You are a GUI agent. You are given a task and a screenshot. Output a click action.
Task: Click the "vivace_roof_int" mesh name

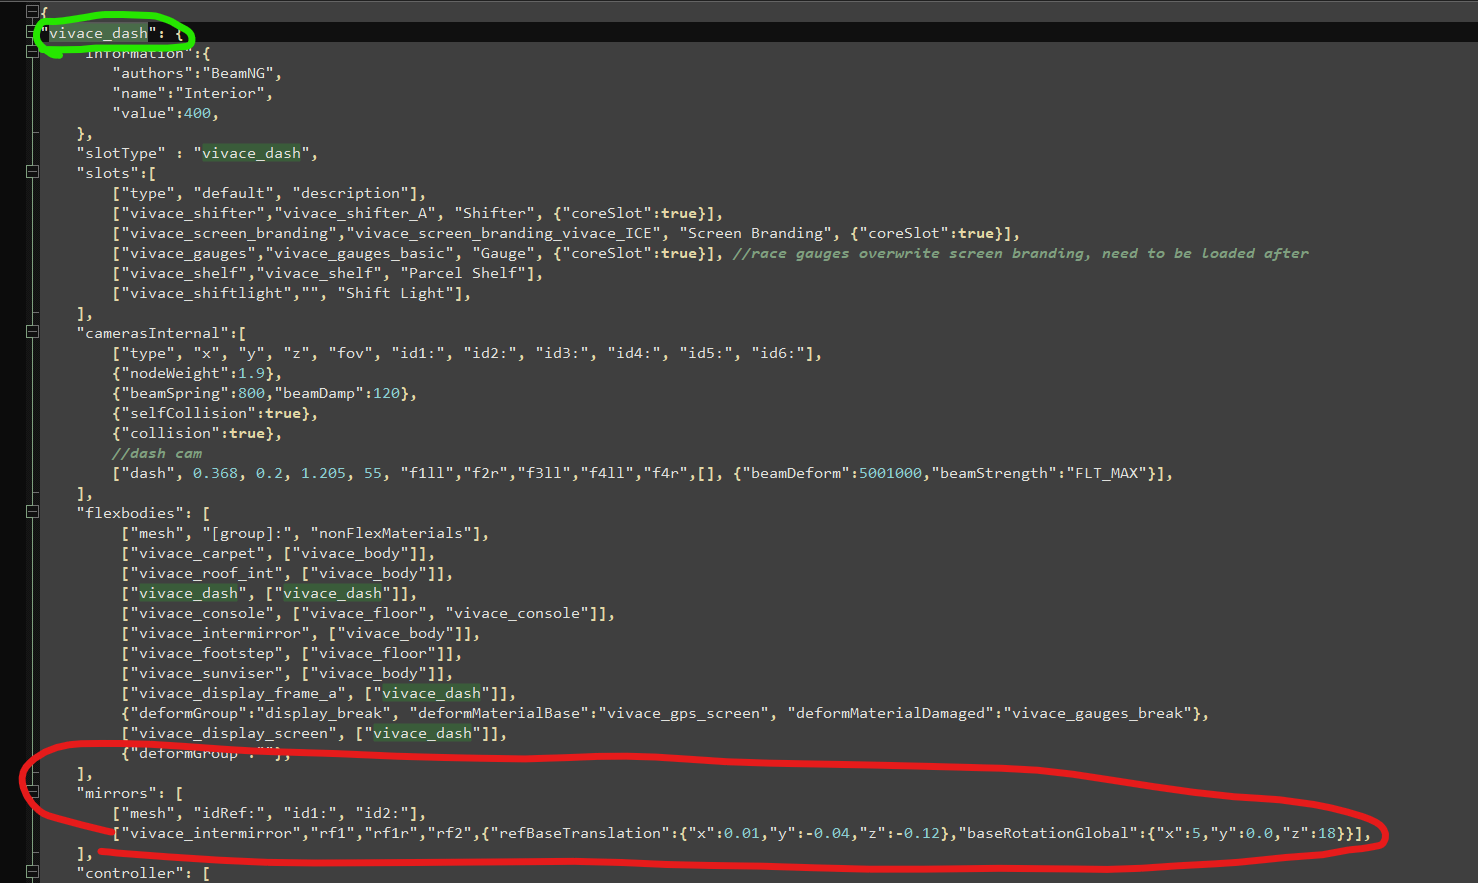coord(206,573)
